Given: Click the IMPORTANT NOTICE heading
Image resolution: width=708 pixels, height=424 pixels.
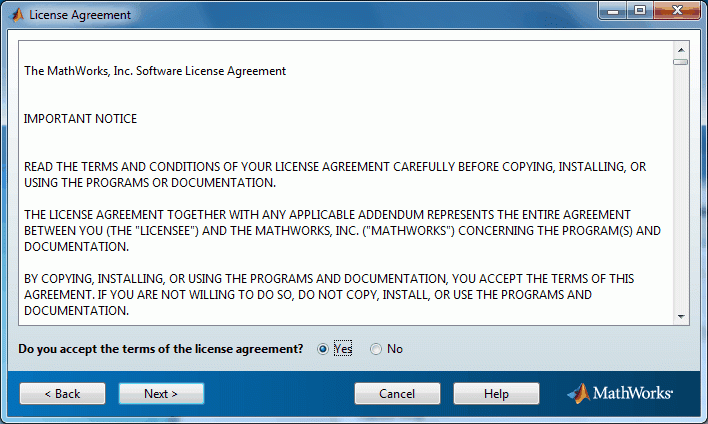Looking at the screenshot, I should (80, 119).
